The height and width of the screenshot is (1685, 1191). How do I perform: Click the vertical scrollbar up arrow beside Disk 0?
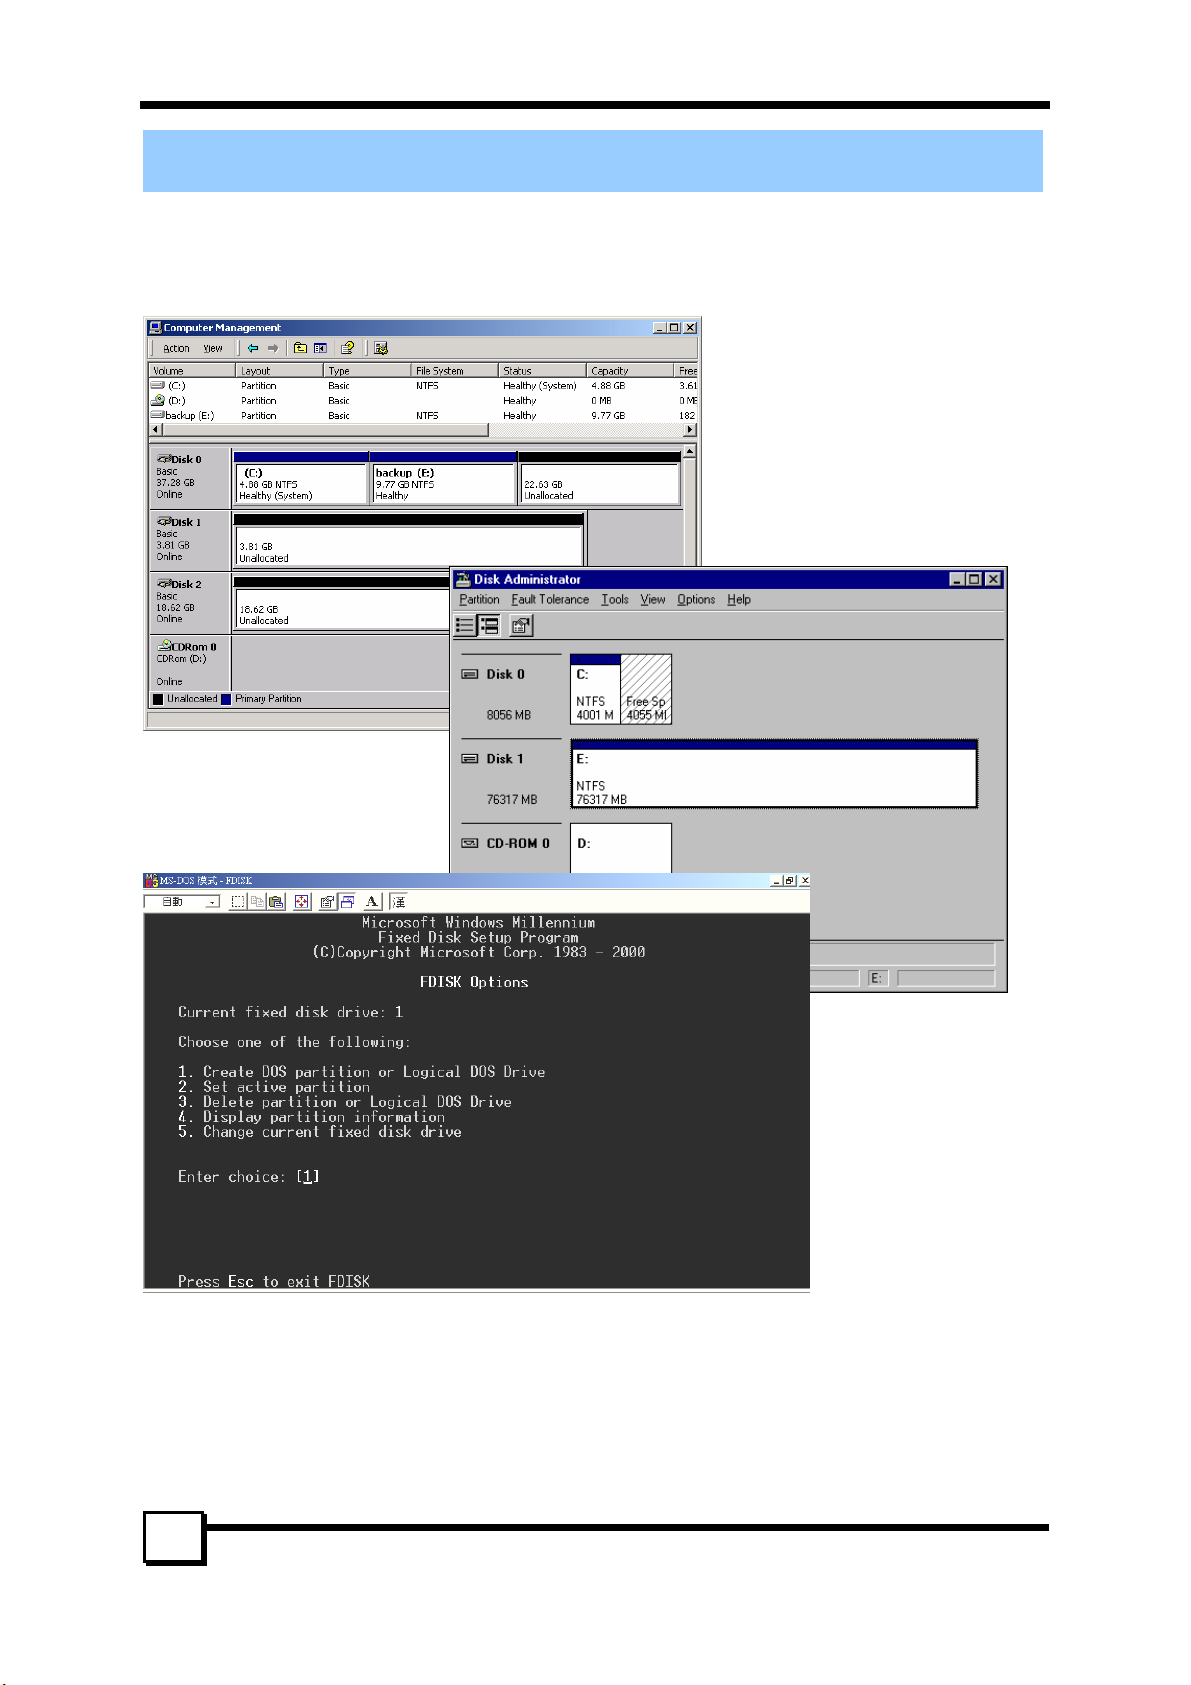coord(689,452)
